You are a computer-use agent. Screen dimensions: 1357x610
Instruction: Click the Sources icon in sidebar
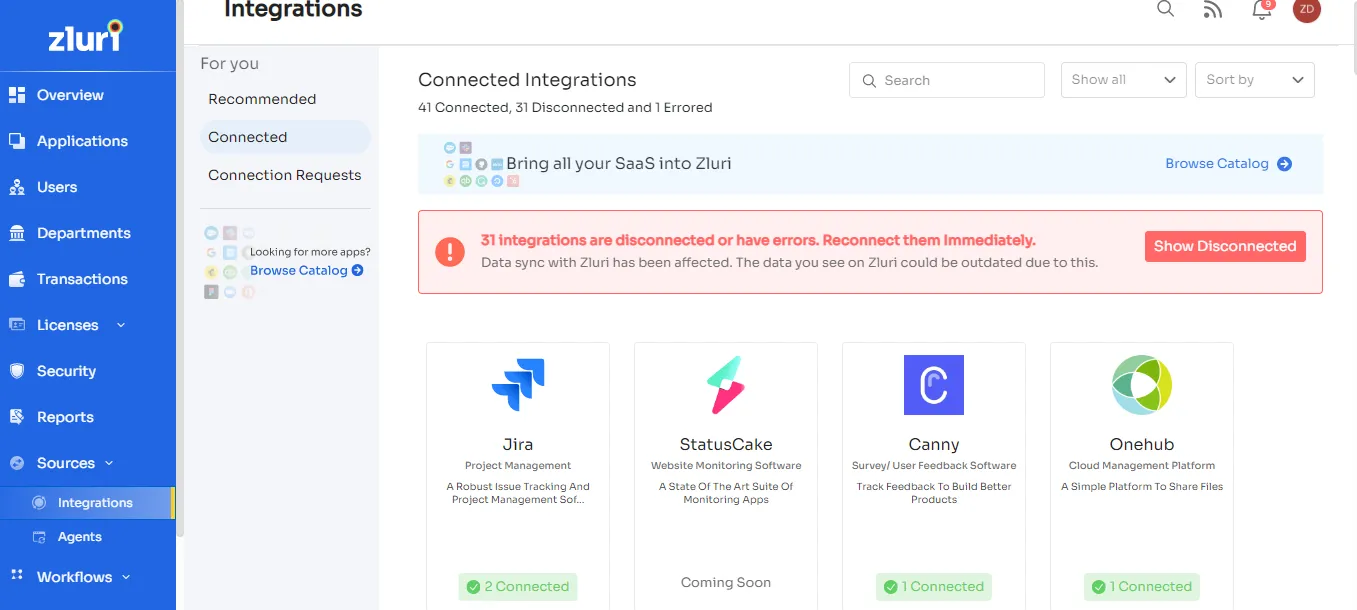(17, 463)
